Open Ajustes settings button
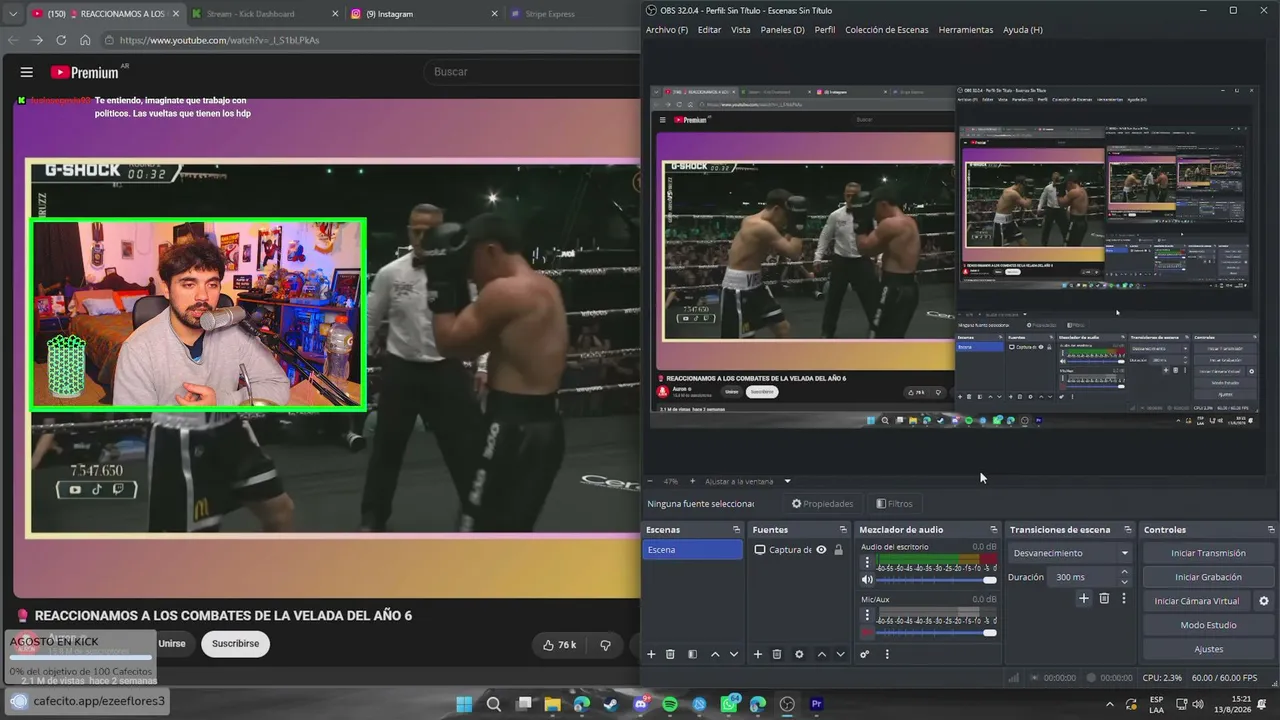This screenshot has height=720, width=1280. pyautogui.click(x=1209, y=649)
